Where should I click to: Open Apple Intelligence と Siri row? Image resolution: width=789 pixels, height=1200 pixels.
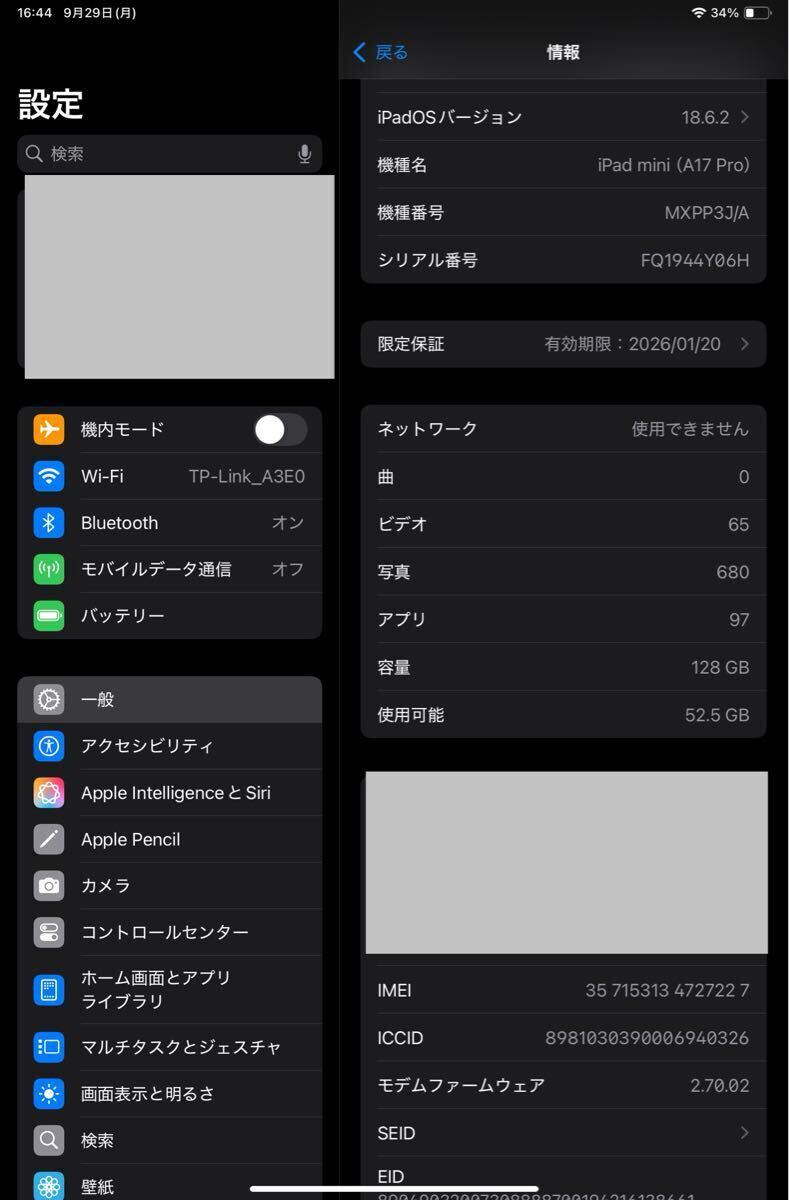tap(170, 793)
